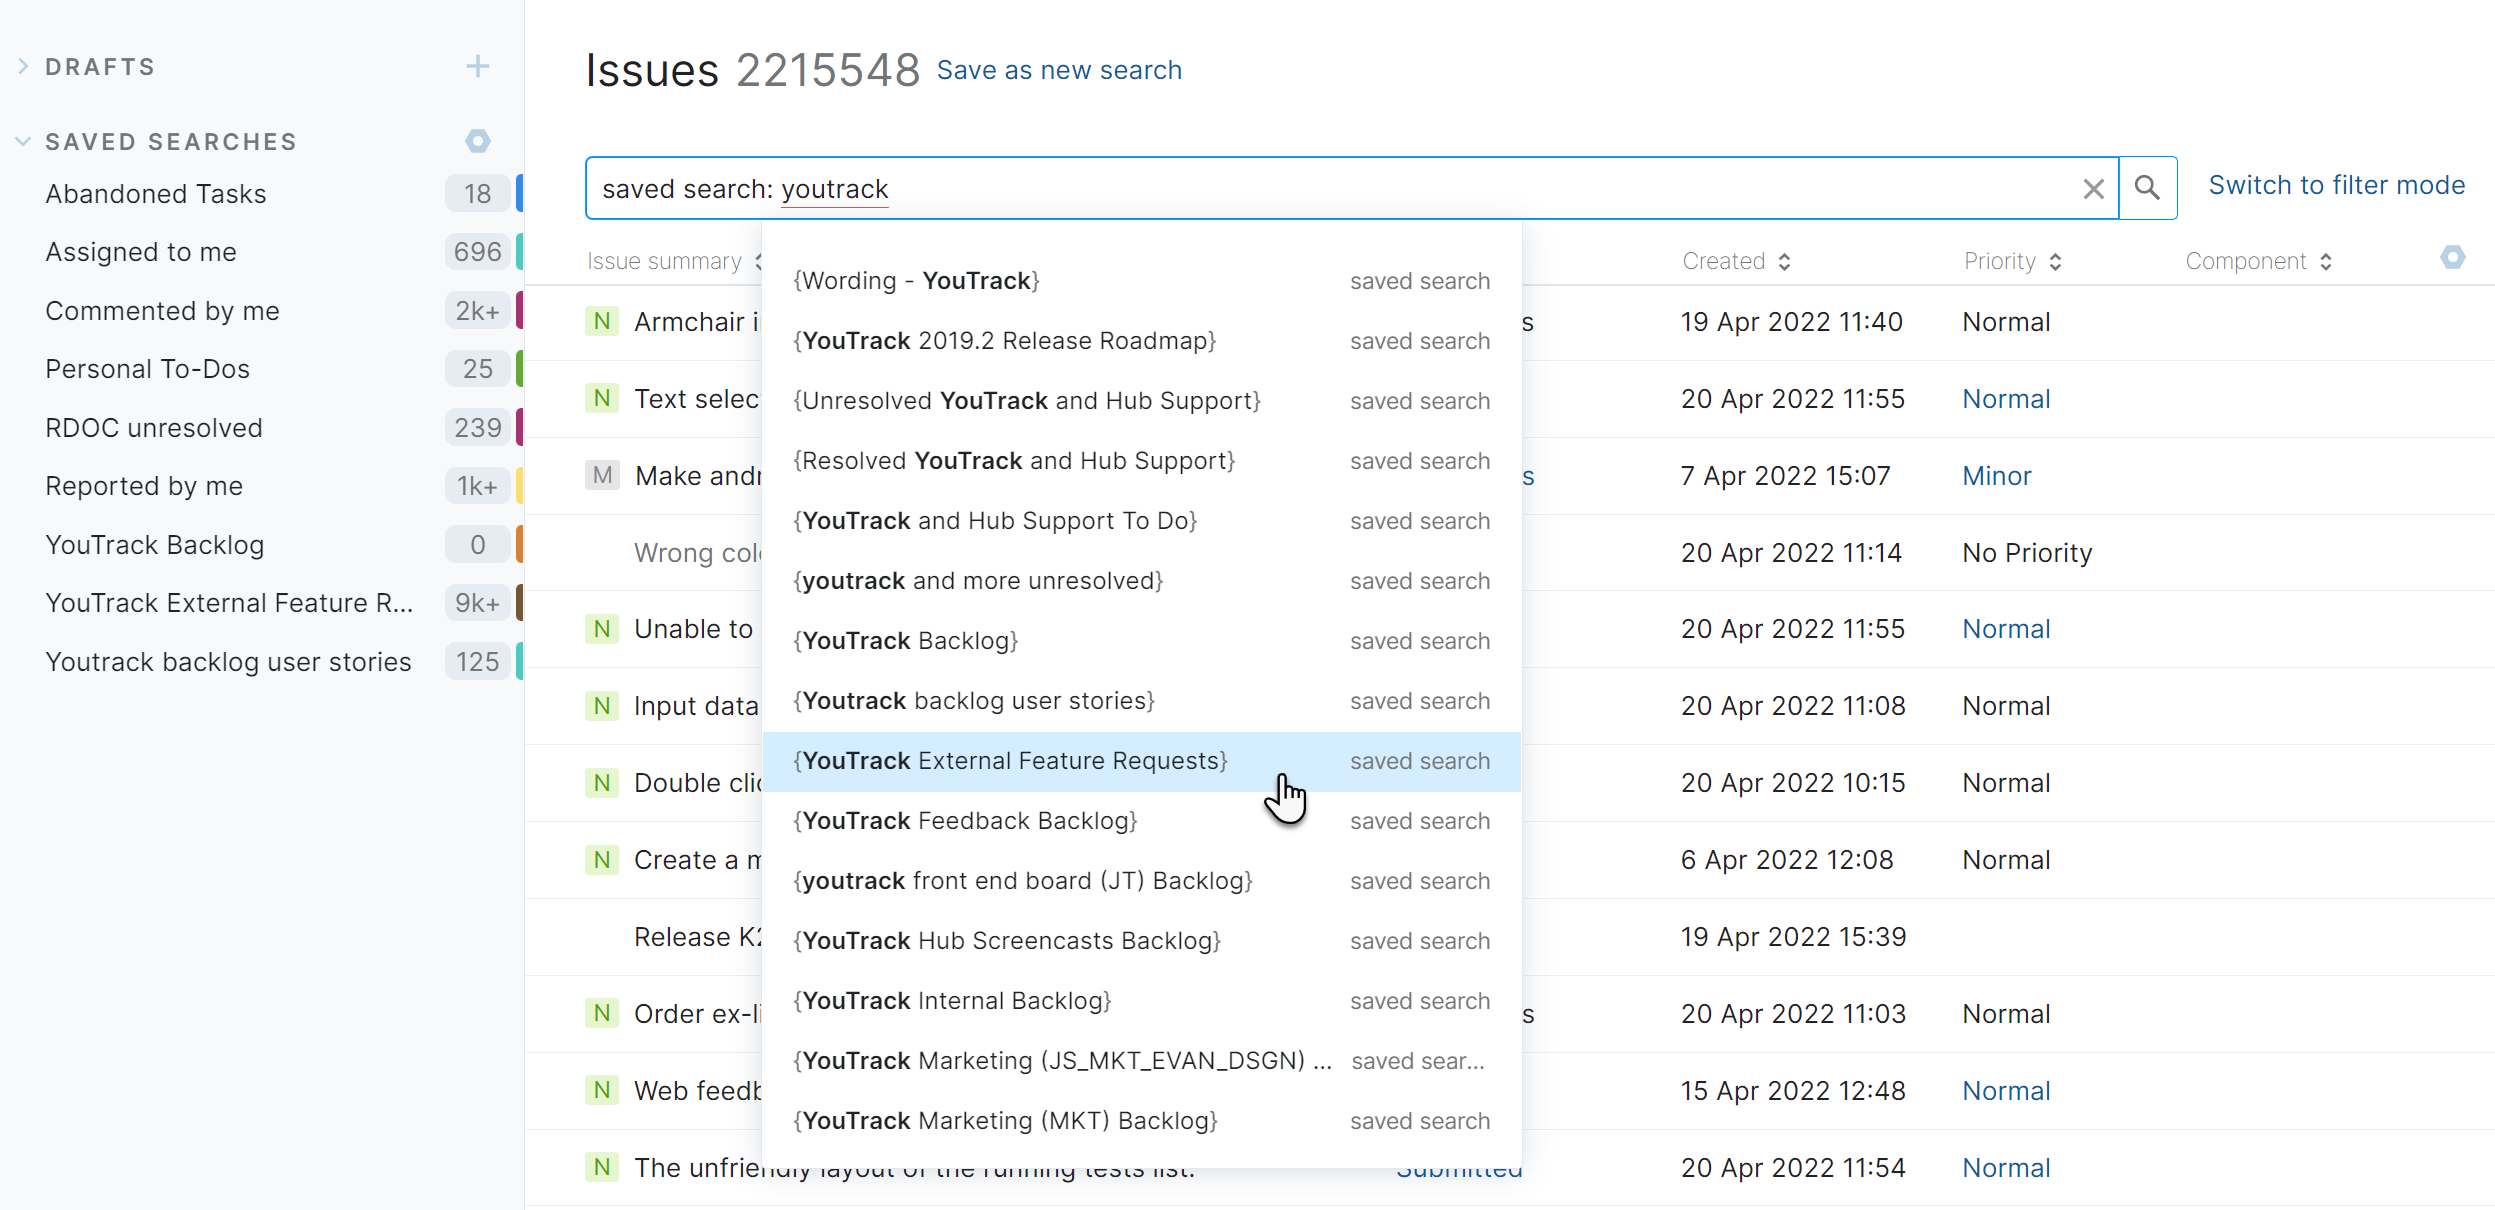The image size is (2495, 1210).
Task: Click the sort icon beside the Priority header
Action: pyautogui.click(x=2057, y=261)
